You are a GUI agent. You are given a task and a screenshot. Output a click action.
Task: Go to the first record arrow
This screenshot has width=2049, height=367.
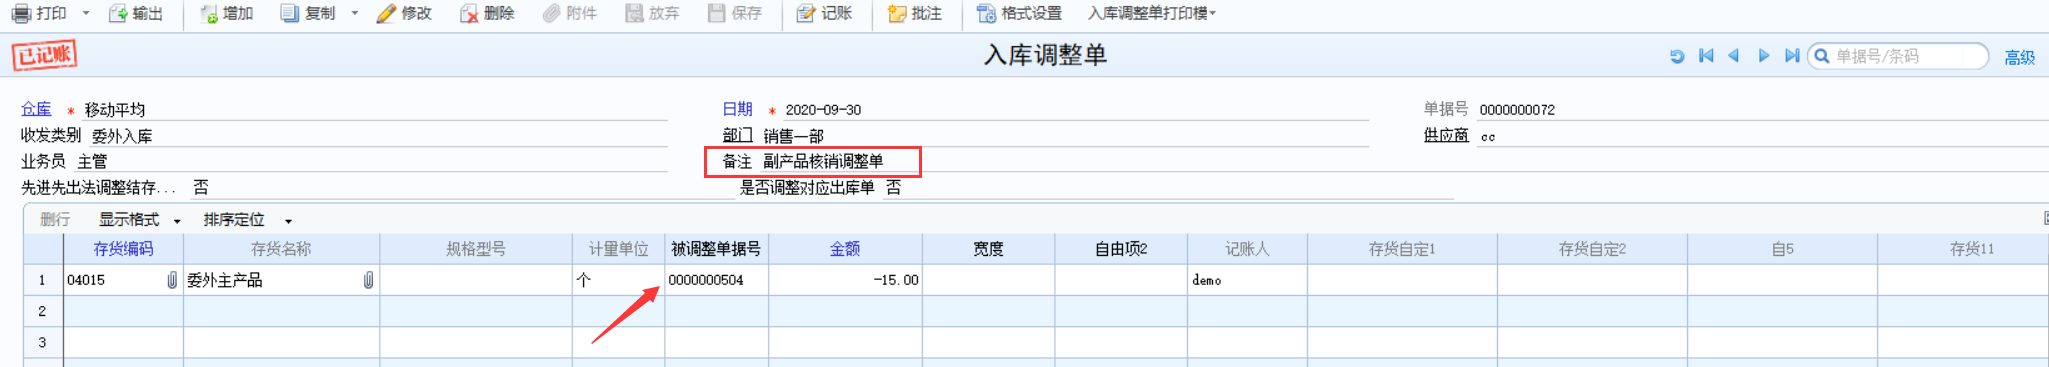click(1706, 56)
